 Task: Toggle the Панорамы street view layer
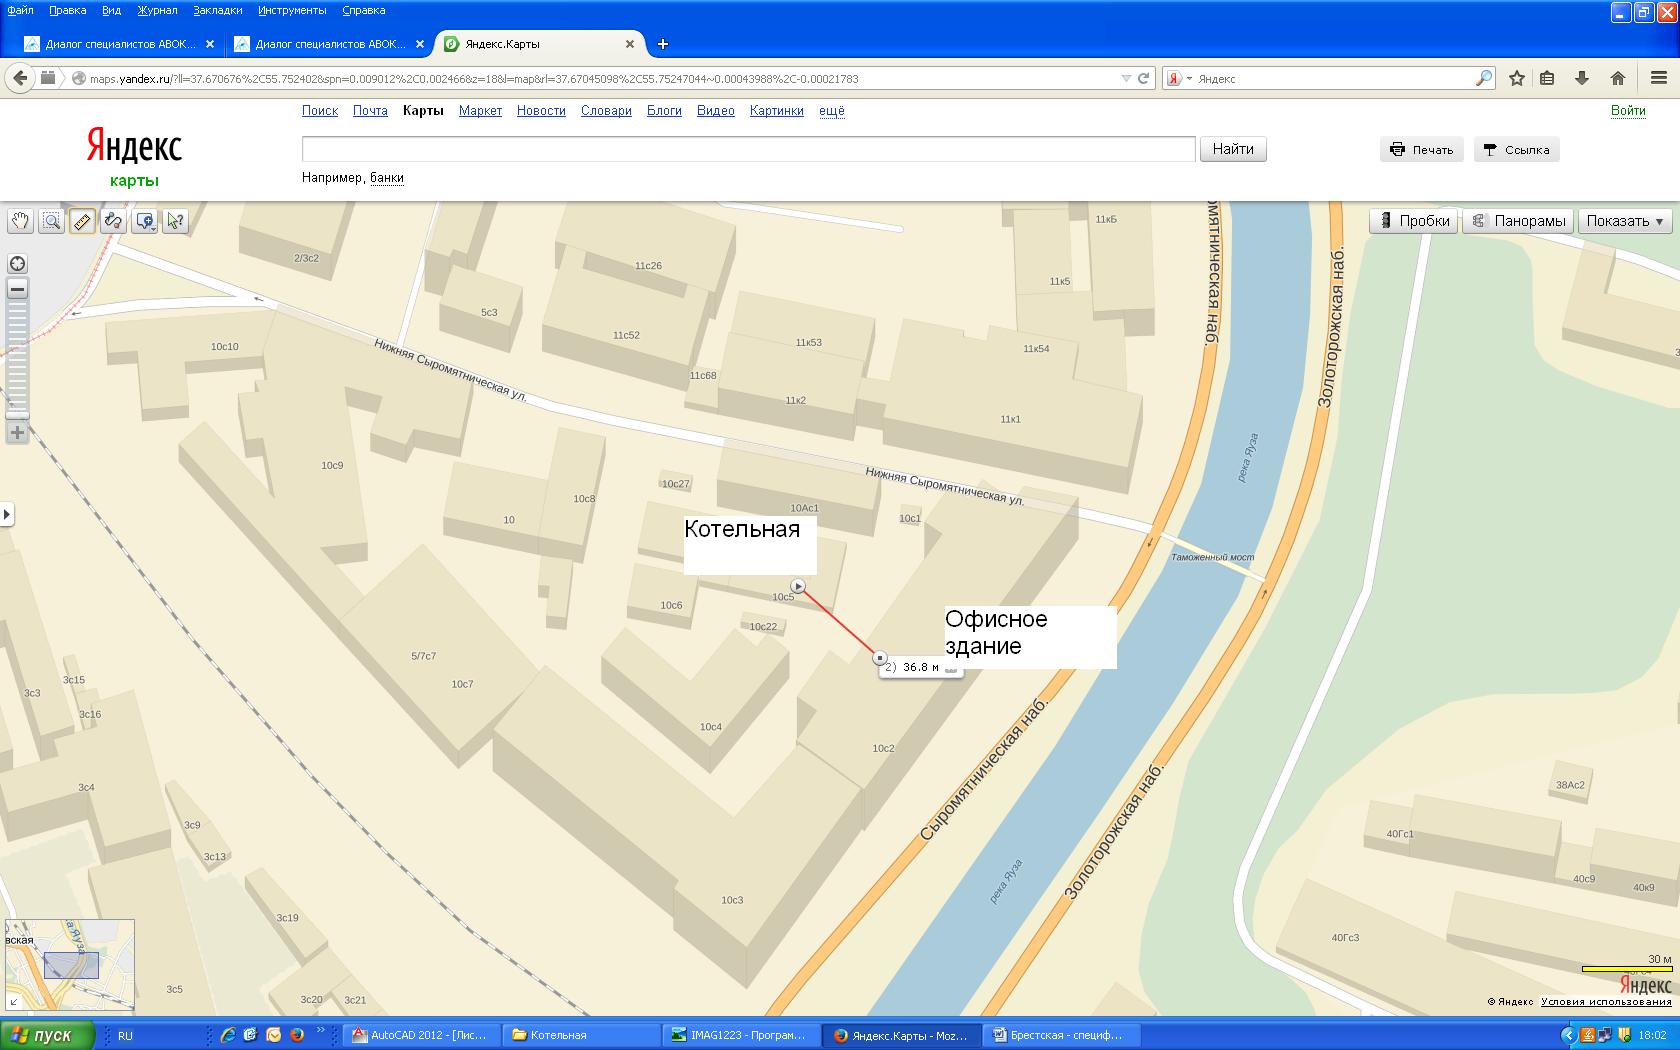pyautogui.click(x=1518, y=221)
